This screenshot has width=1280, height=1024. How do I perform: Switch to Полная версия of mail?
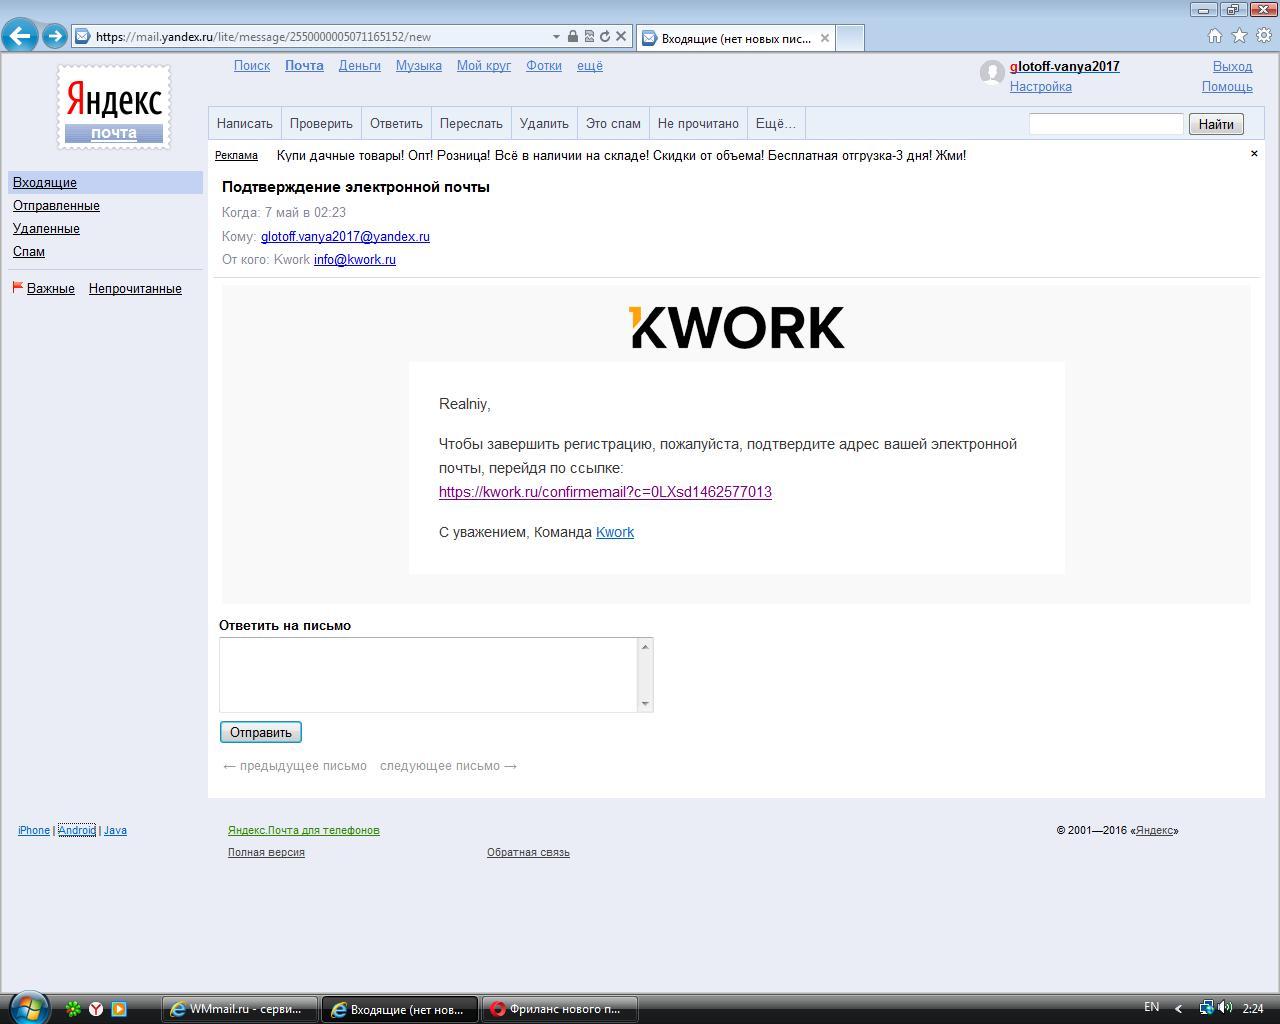266,852
